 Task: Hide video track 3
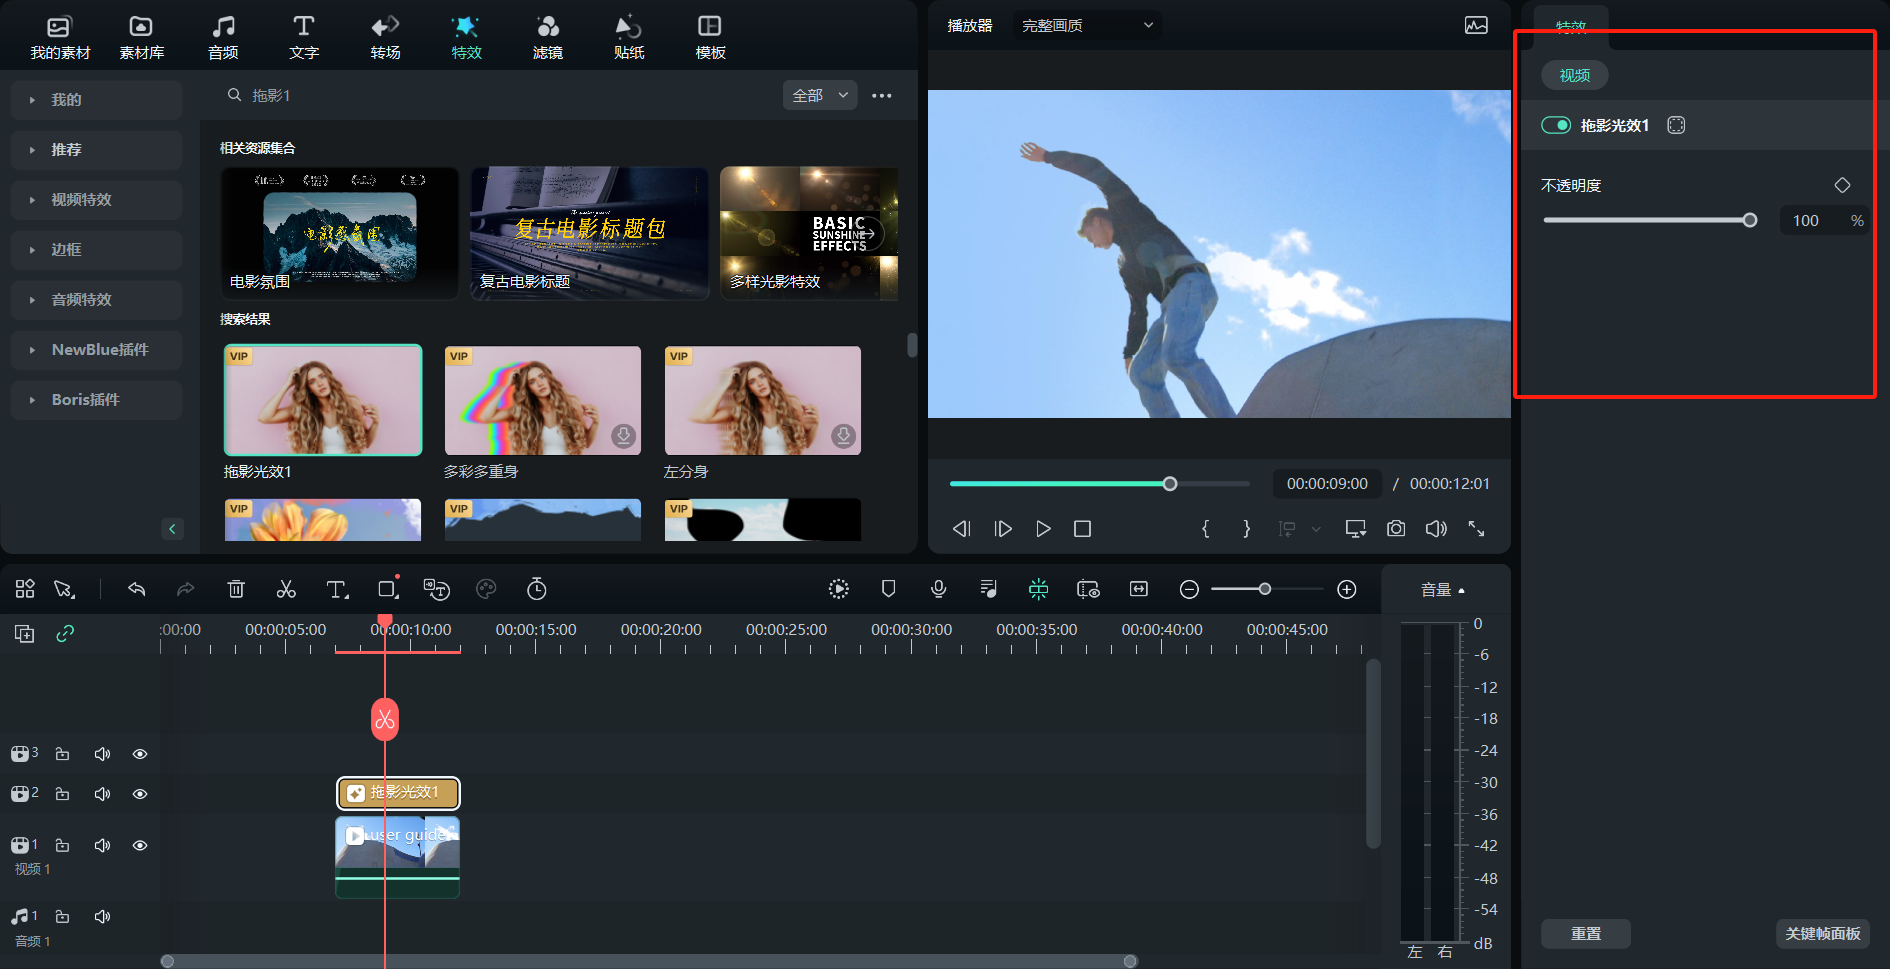click(x=140, y=754)
